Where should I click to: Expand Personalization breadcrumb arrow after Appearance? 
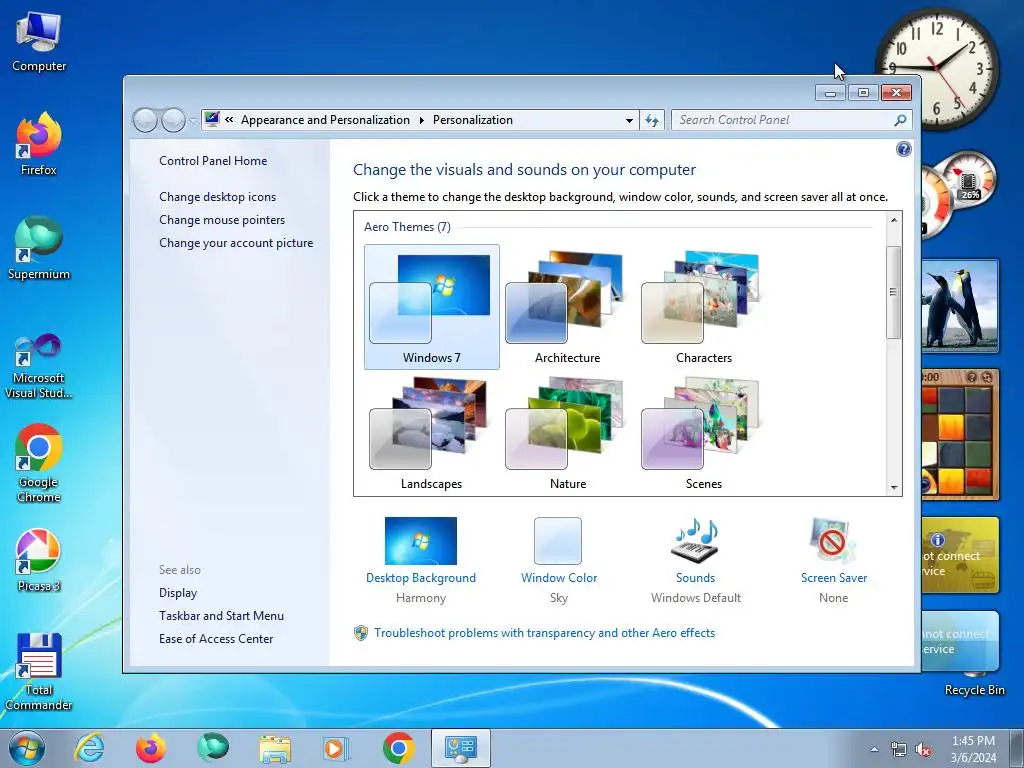[x=421, y=120]
